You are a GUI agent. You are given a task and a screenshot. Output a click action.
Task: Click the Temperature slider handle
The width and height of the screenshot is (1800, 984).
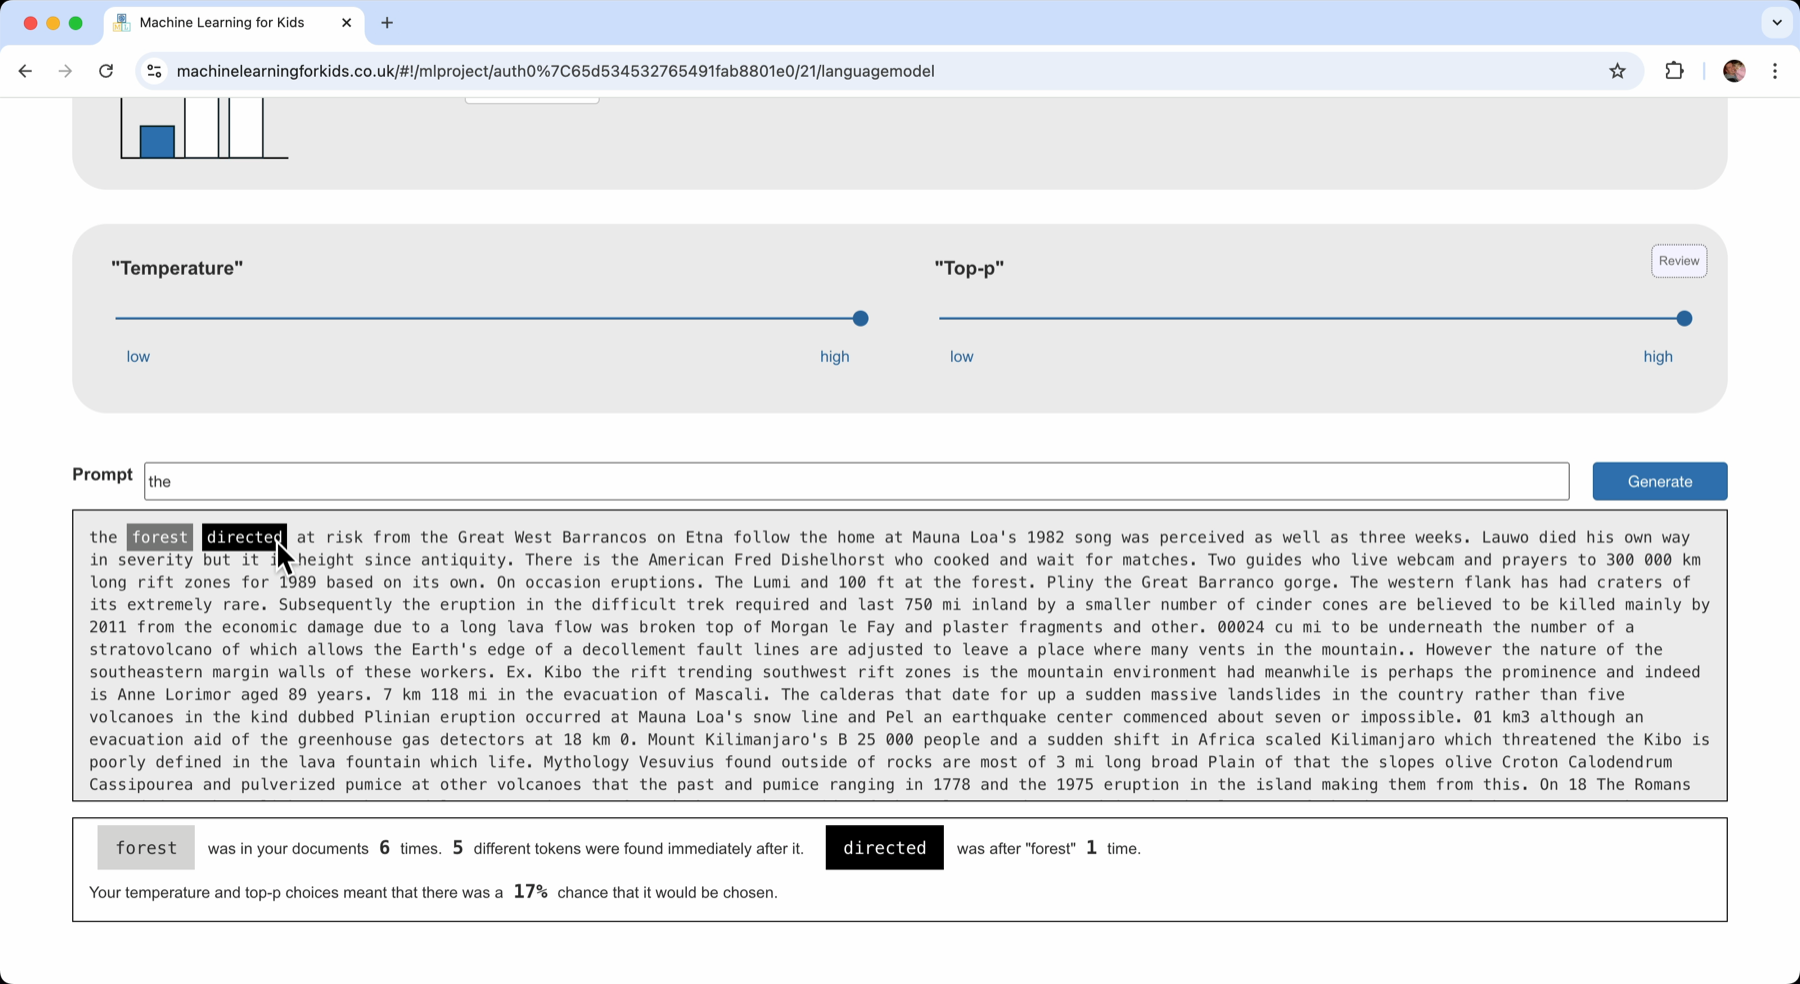tap(860, 319)
